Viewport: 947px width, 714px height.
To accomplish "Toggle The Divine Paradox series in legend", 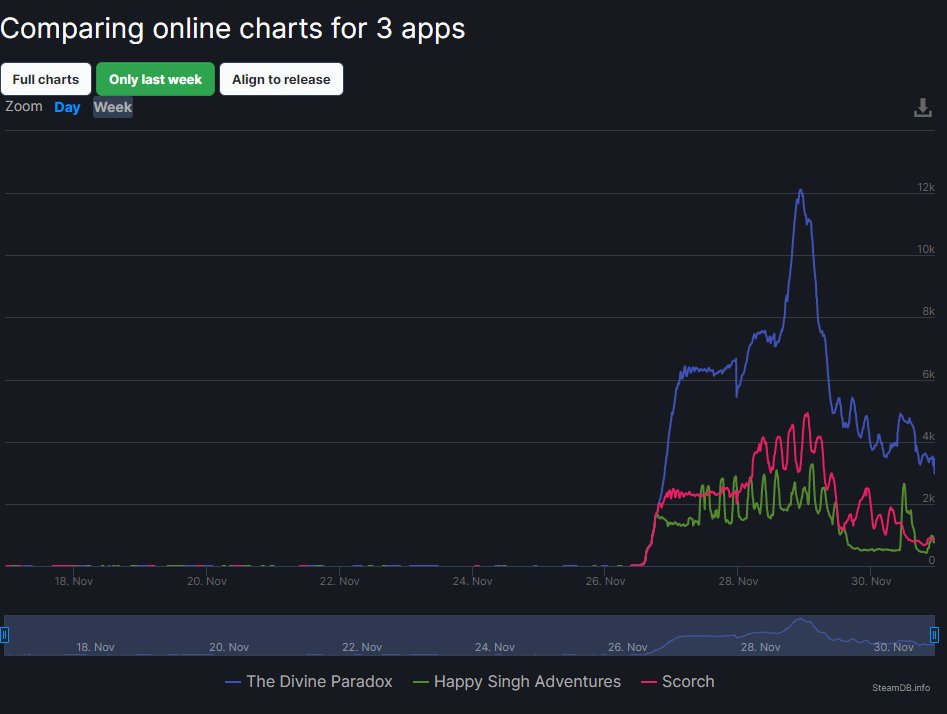I will pyautogui.click(x=309, y=681).
